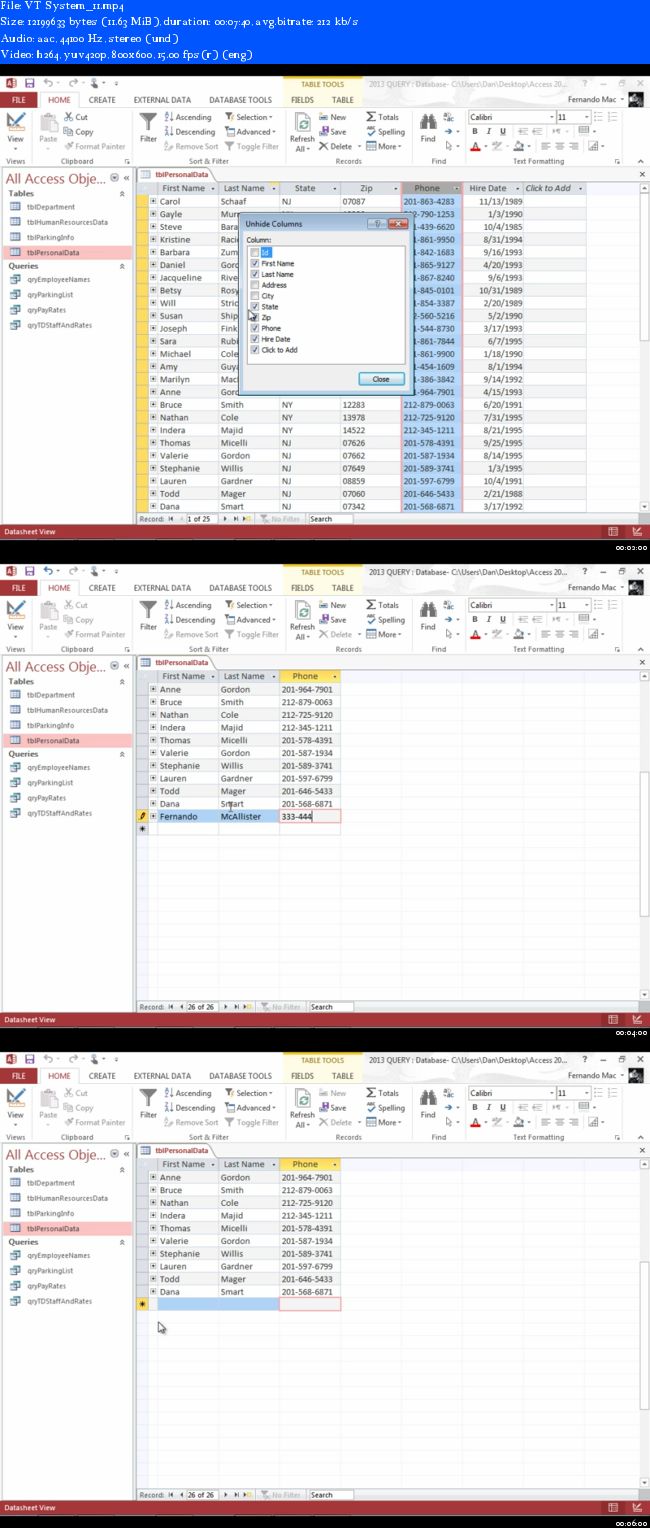Screen dimensions: 650x1528
Task: Open qryParkingList query in the 00:04:00 frame
Action: coord(50,783)
